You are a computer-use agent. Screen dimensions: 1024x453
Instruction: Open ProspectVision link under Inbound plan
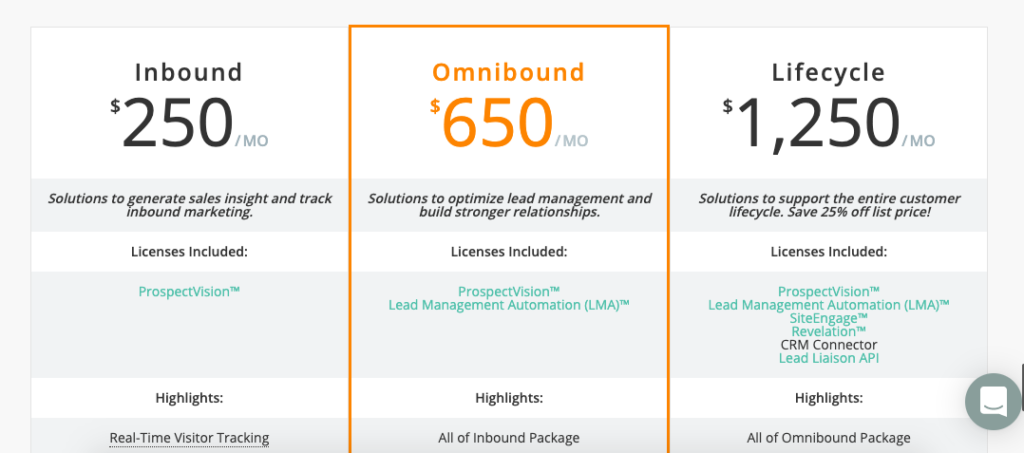coord(189,292)
